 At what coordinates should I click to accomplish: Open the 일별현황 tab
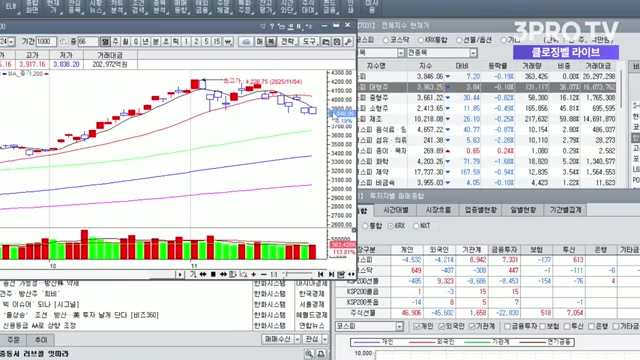(523, 210)
